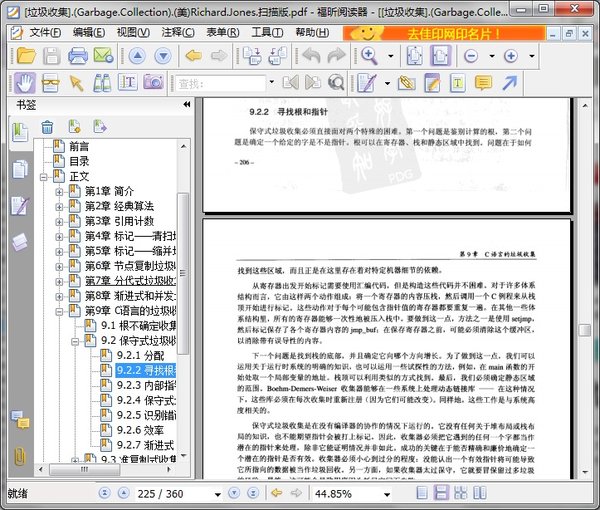Screen dimensions: 600x510
Task: Click the bookmark panel horizontal scrollbar
Action: [x=85, y=469]
